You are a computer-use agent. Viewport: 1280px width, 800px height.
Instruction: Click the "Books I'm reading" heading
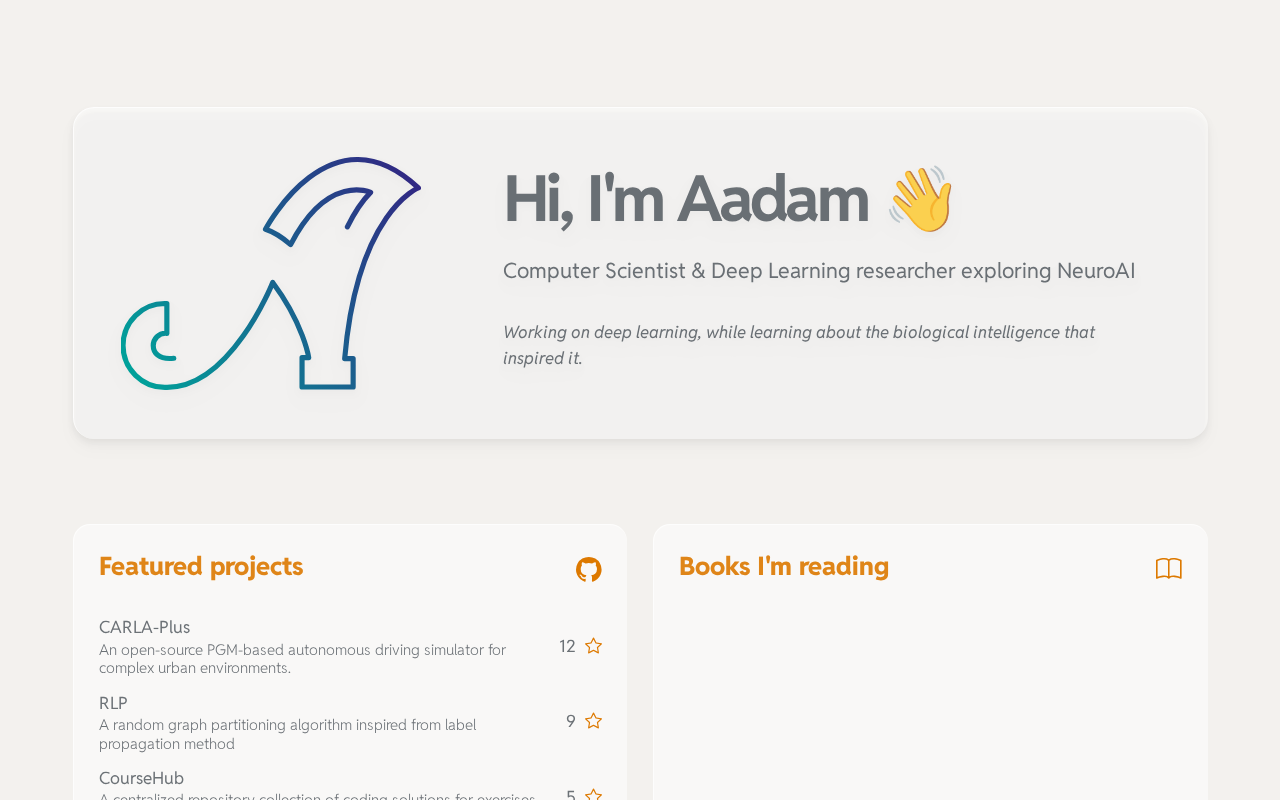coord(783,566)
